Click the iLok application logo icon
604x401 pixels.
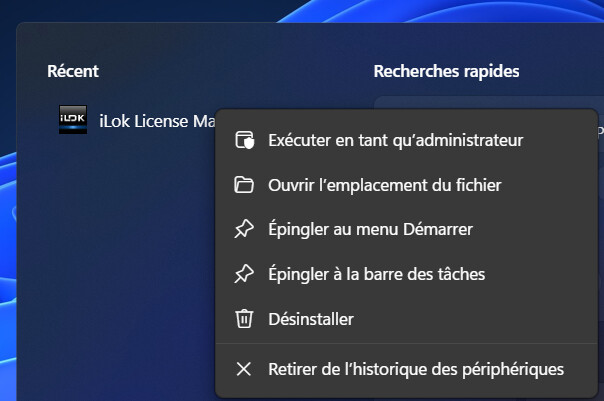click(x=73, y=121)
